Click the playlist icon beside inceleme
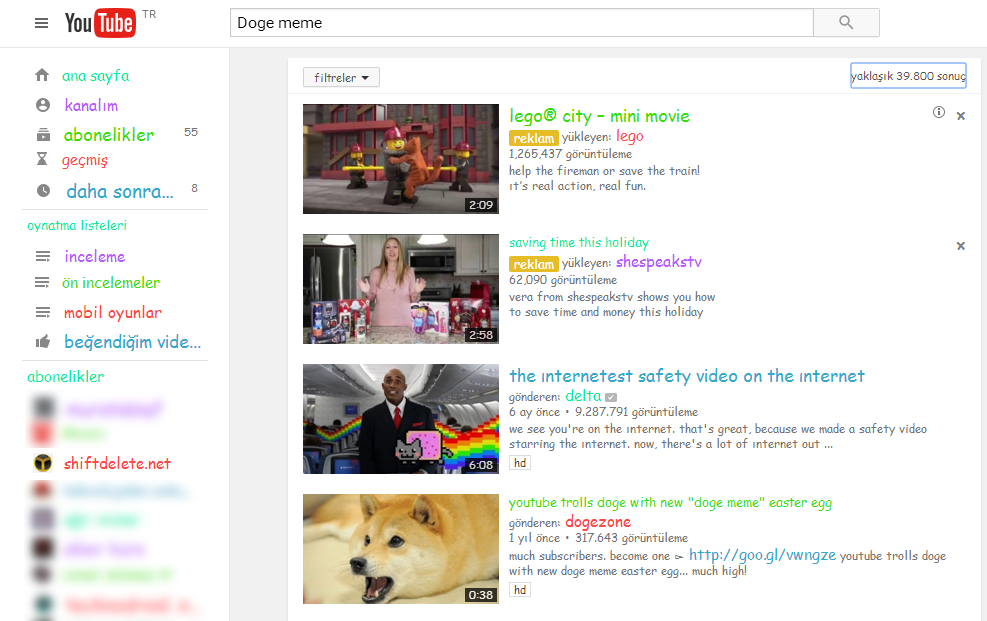 [x=42, y=256]
